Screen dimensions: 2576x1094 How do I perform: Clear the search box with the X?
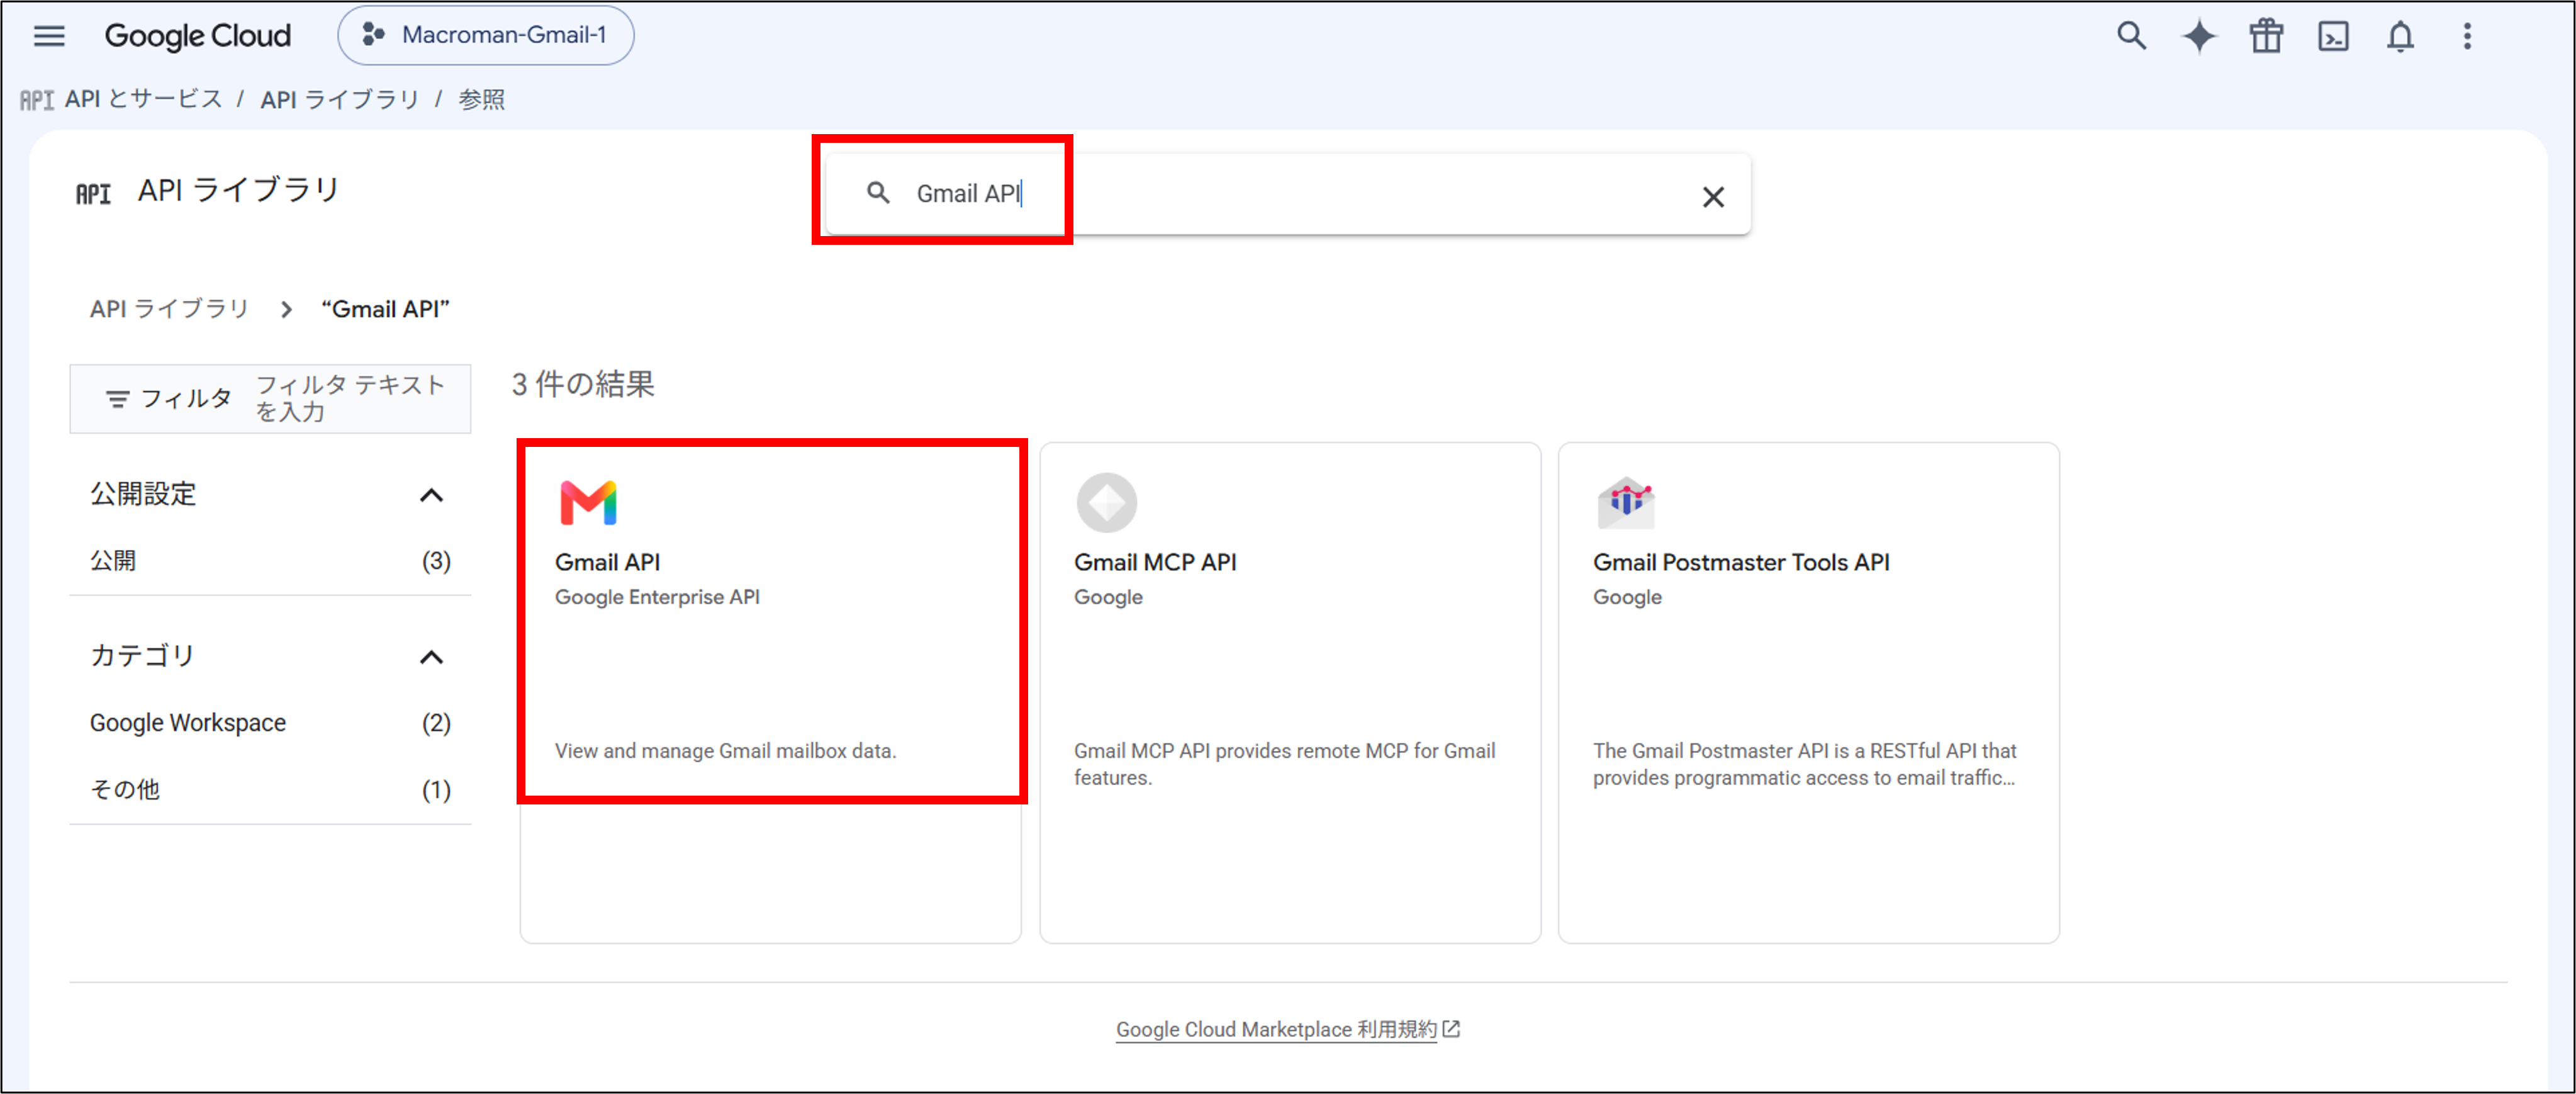pos(1713,197)
